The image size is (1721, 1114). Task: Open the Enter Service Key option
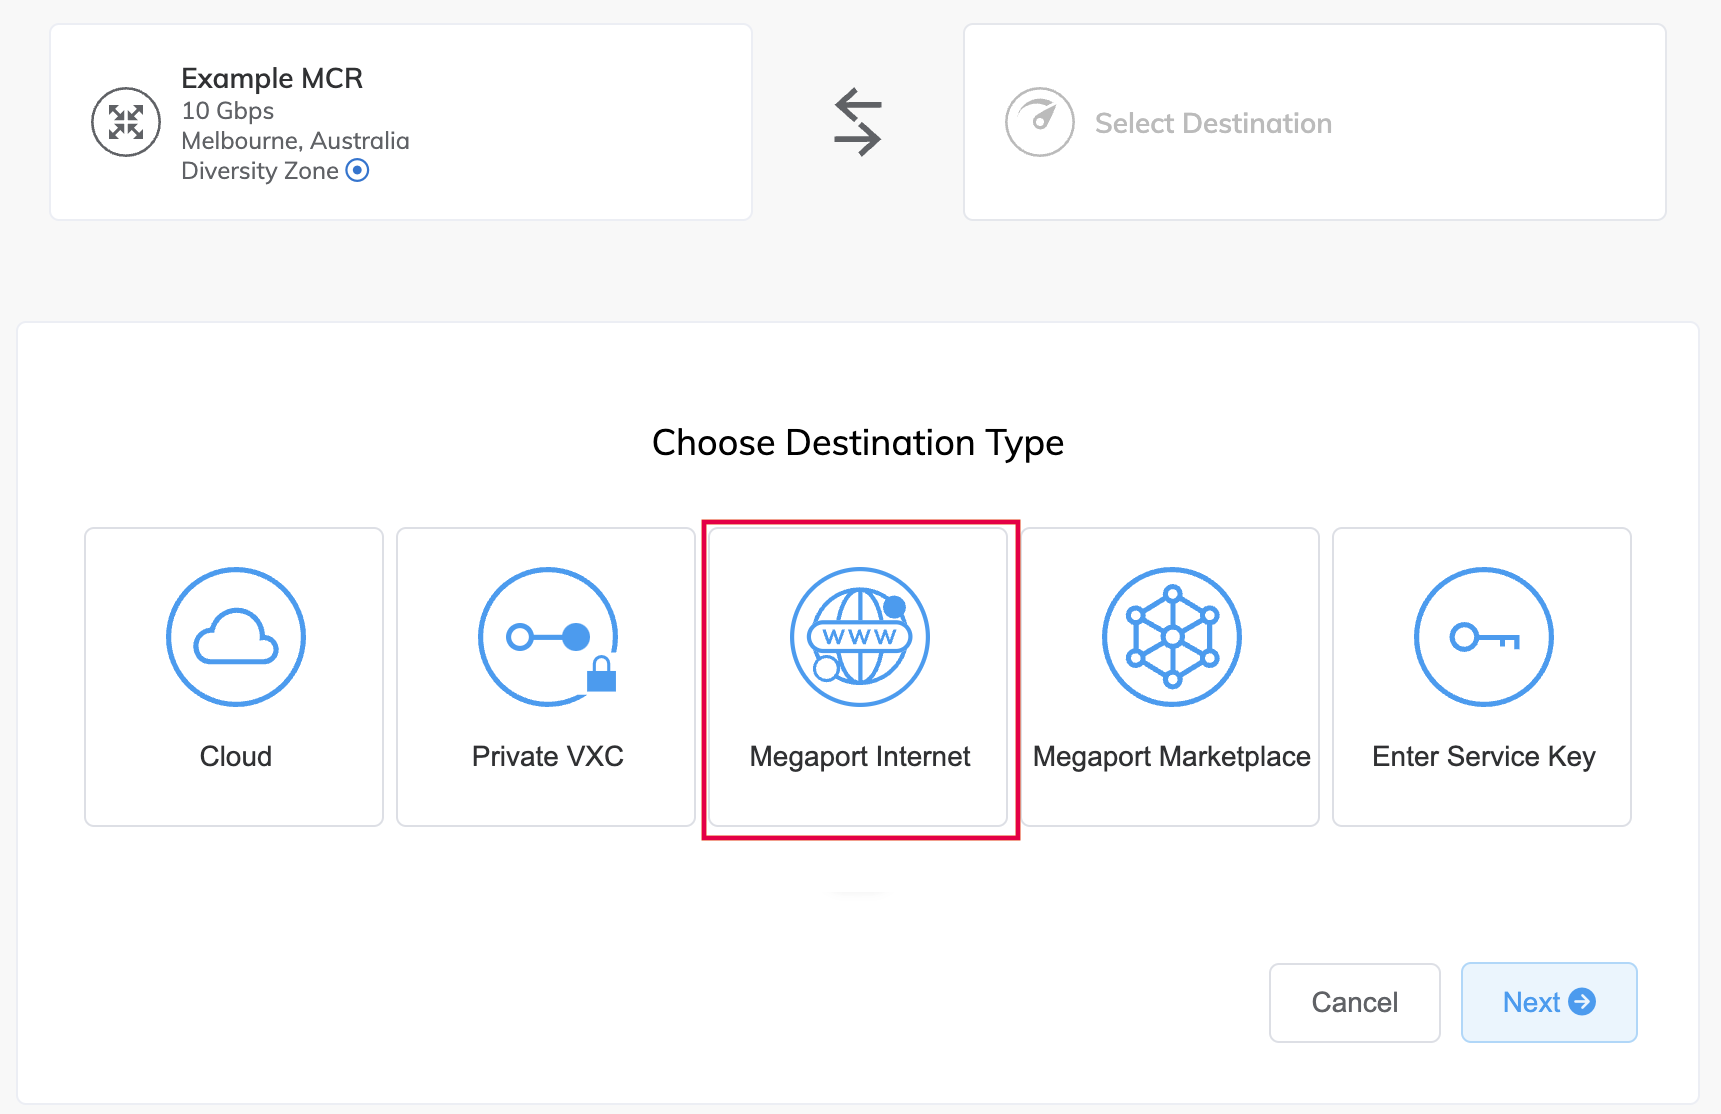coord(1482,677)
